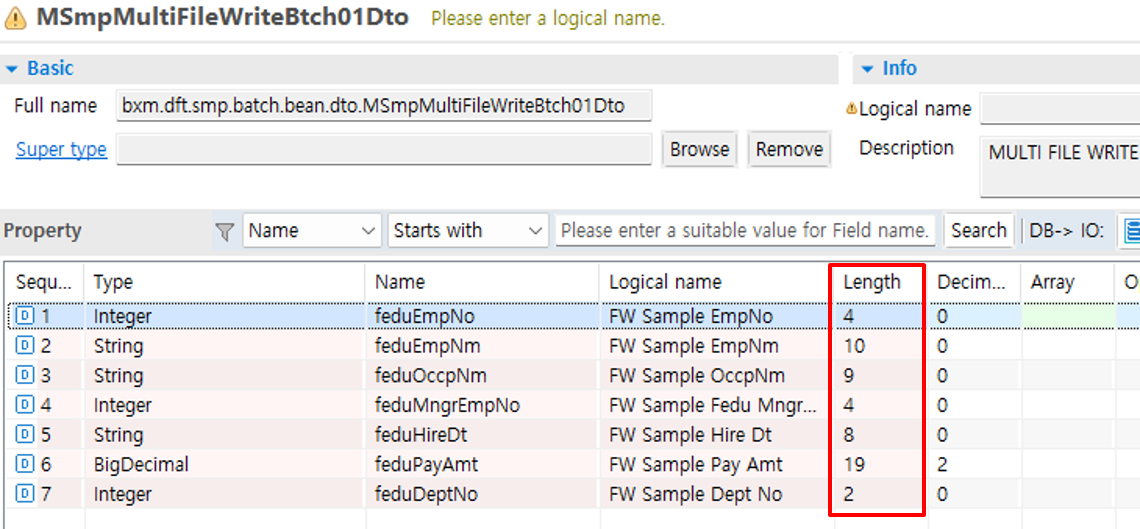Click the Full name text field

[384, 106]
